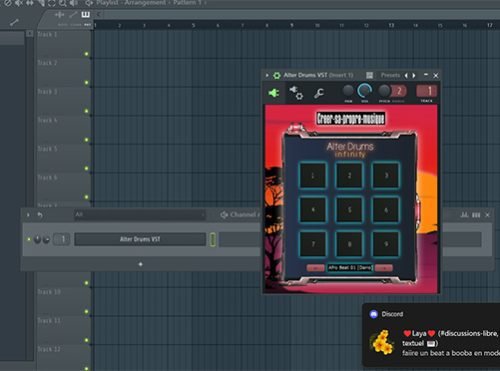Open the Presets menu in plugin window
This screenshot has height=371, width=500.
tap(390, 75)
